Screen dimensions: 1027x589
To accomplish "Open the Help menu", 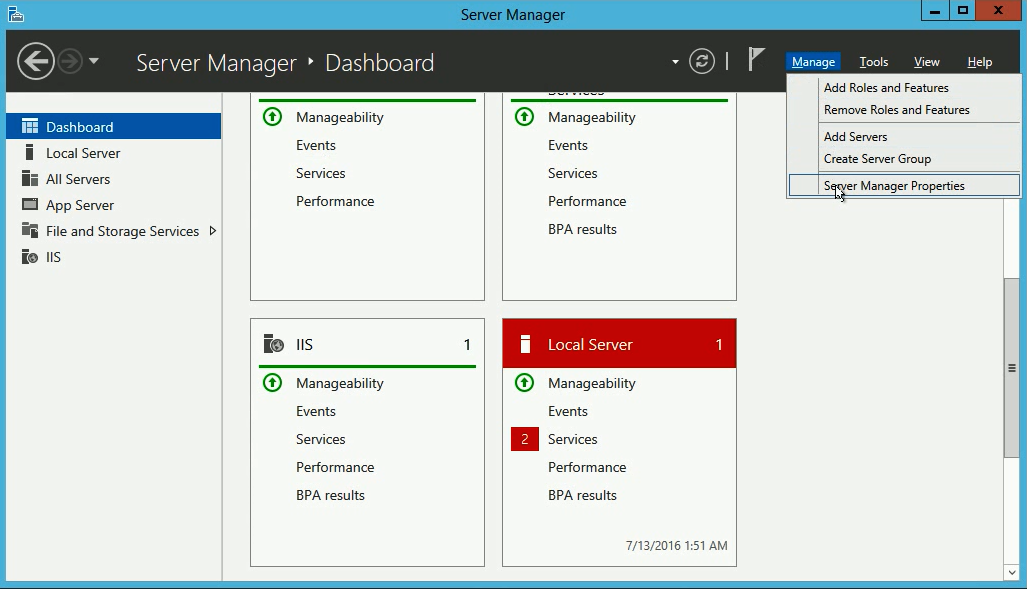I will coord(979,62).
